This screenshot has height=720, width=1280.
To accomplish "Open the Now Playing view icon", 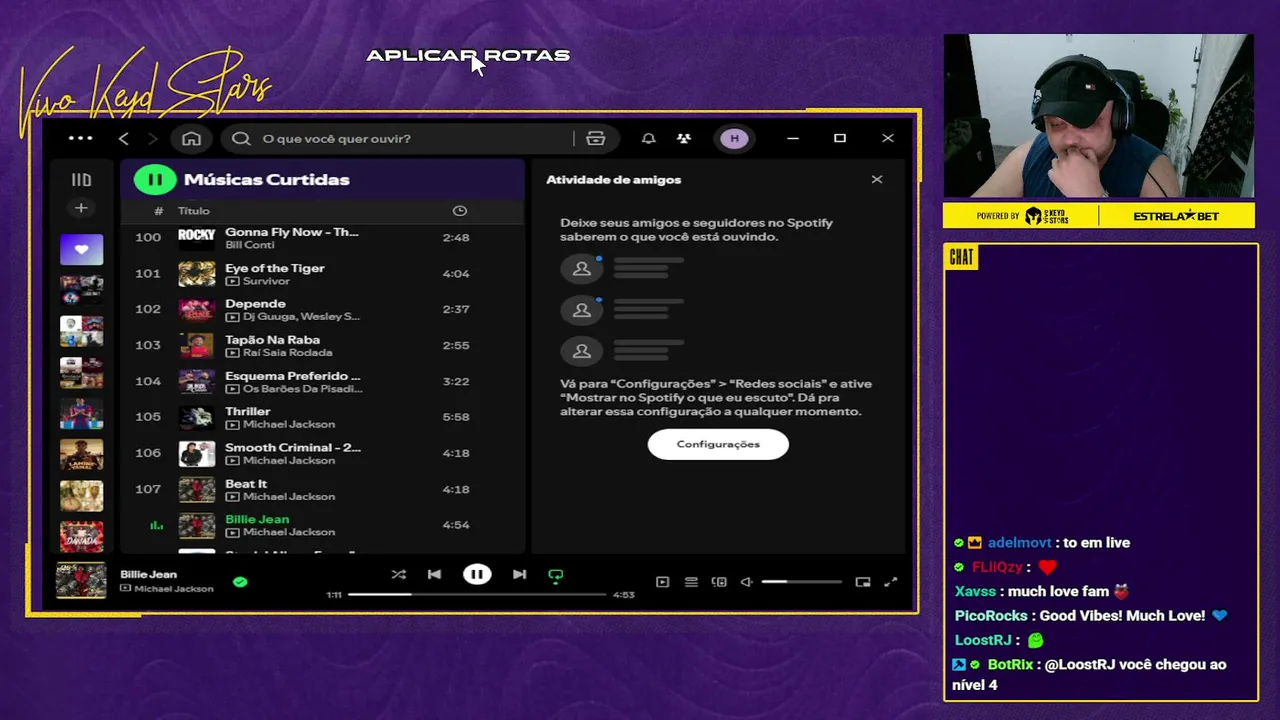I will tap(662, 582).
